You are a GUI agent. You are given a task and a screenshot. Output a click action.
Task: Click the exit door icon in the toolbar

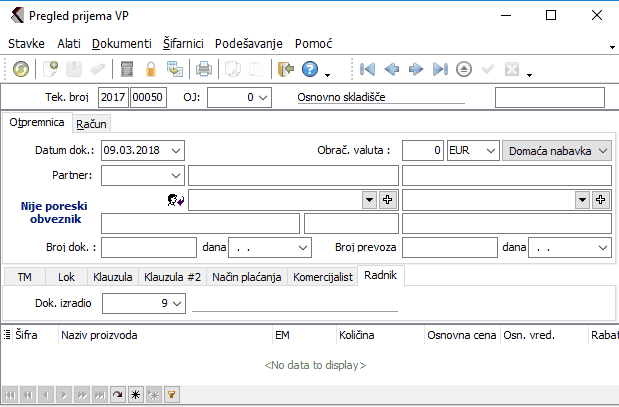(x=285, y=69)
